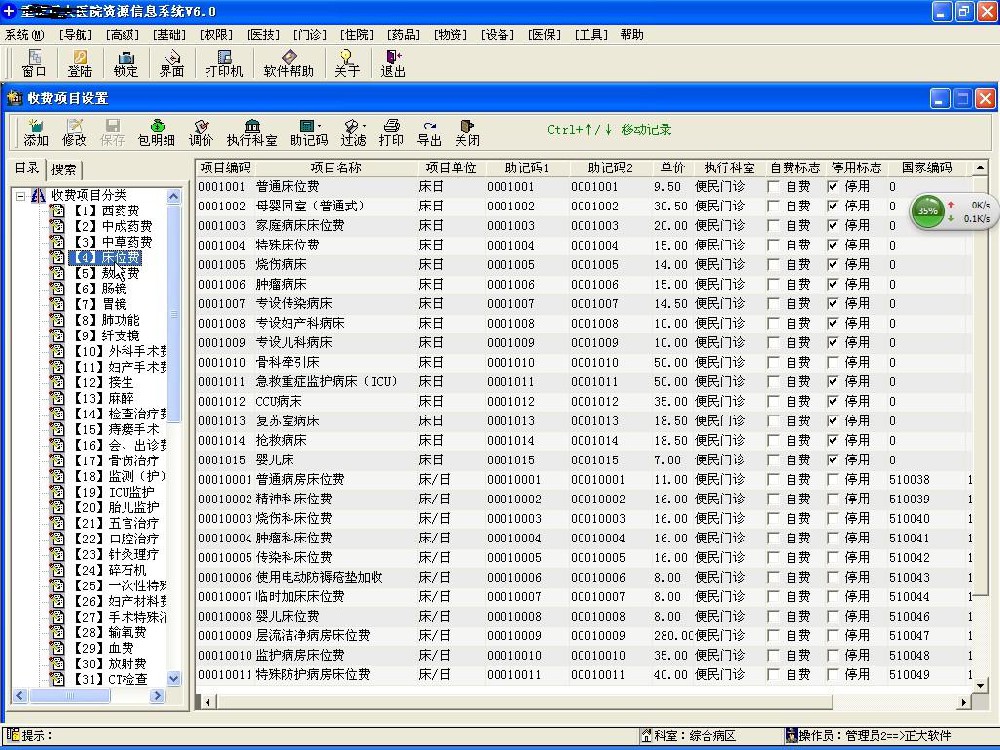Image resolution: width=1000 pixels, height=750 pixels.
Task: Click the system icon in title bar
Action: pos(9,11)
